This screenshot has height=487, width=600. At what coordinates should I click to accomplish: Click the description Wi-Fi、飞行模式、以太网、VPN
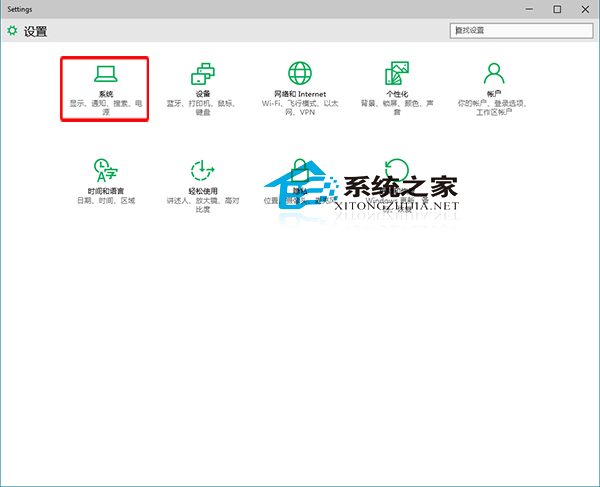coord(300,108)
